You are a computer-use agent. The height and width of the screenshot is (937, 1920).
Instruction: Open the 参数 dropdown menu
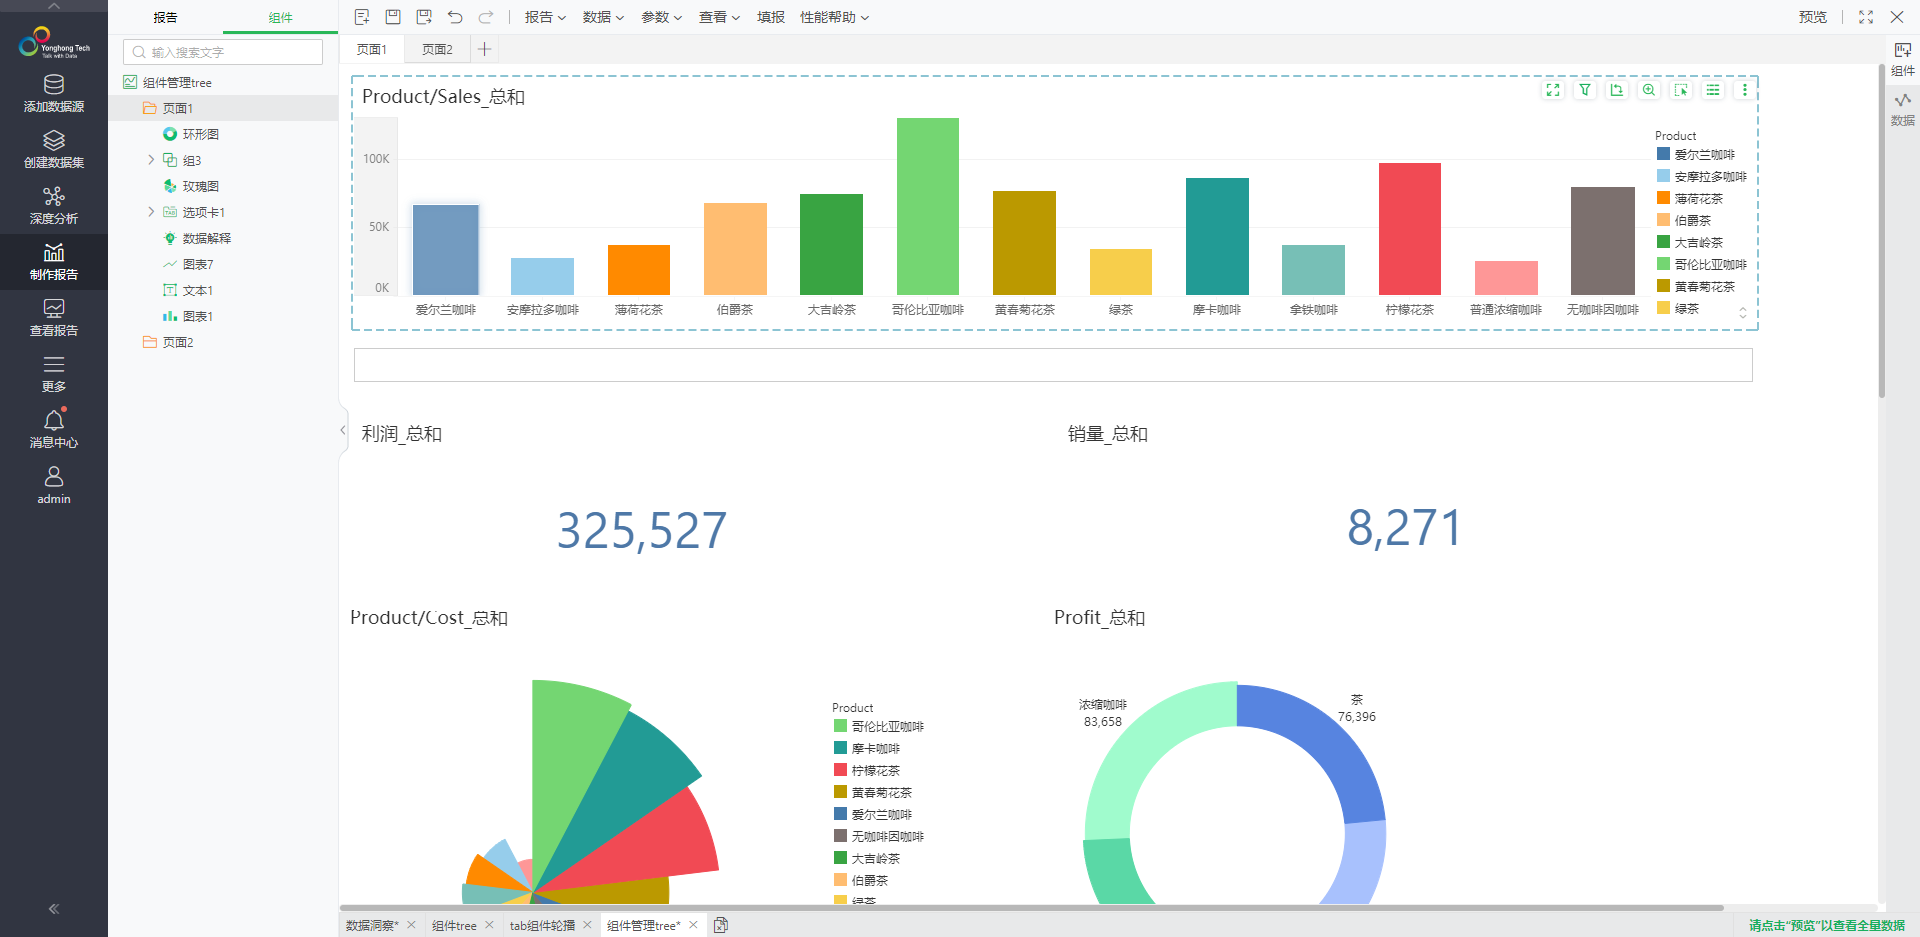pos(661,17)
